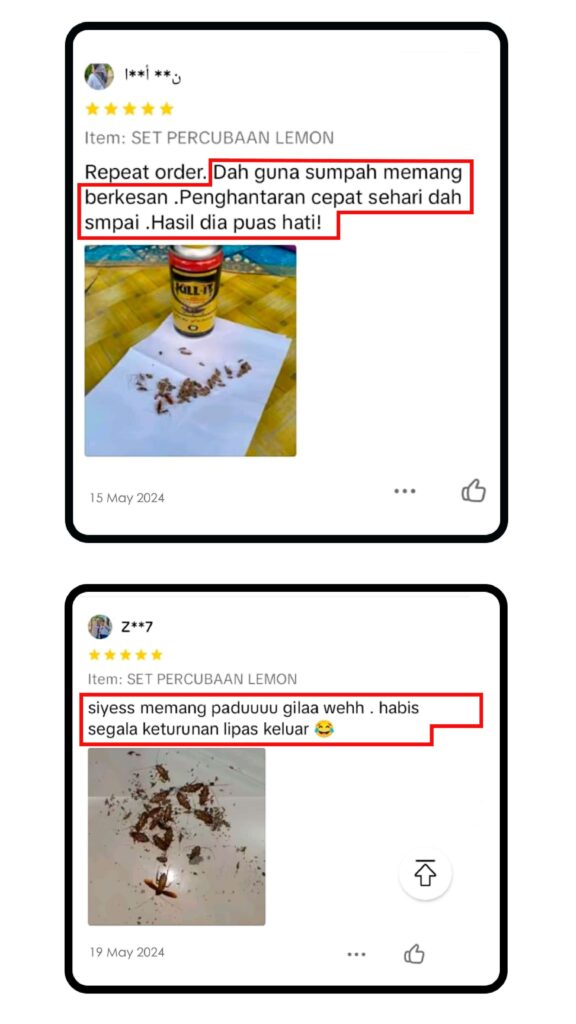Open the dead cockroaches floor photo

coord(176,837)
